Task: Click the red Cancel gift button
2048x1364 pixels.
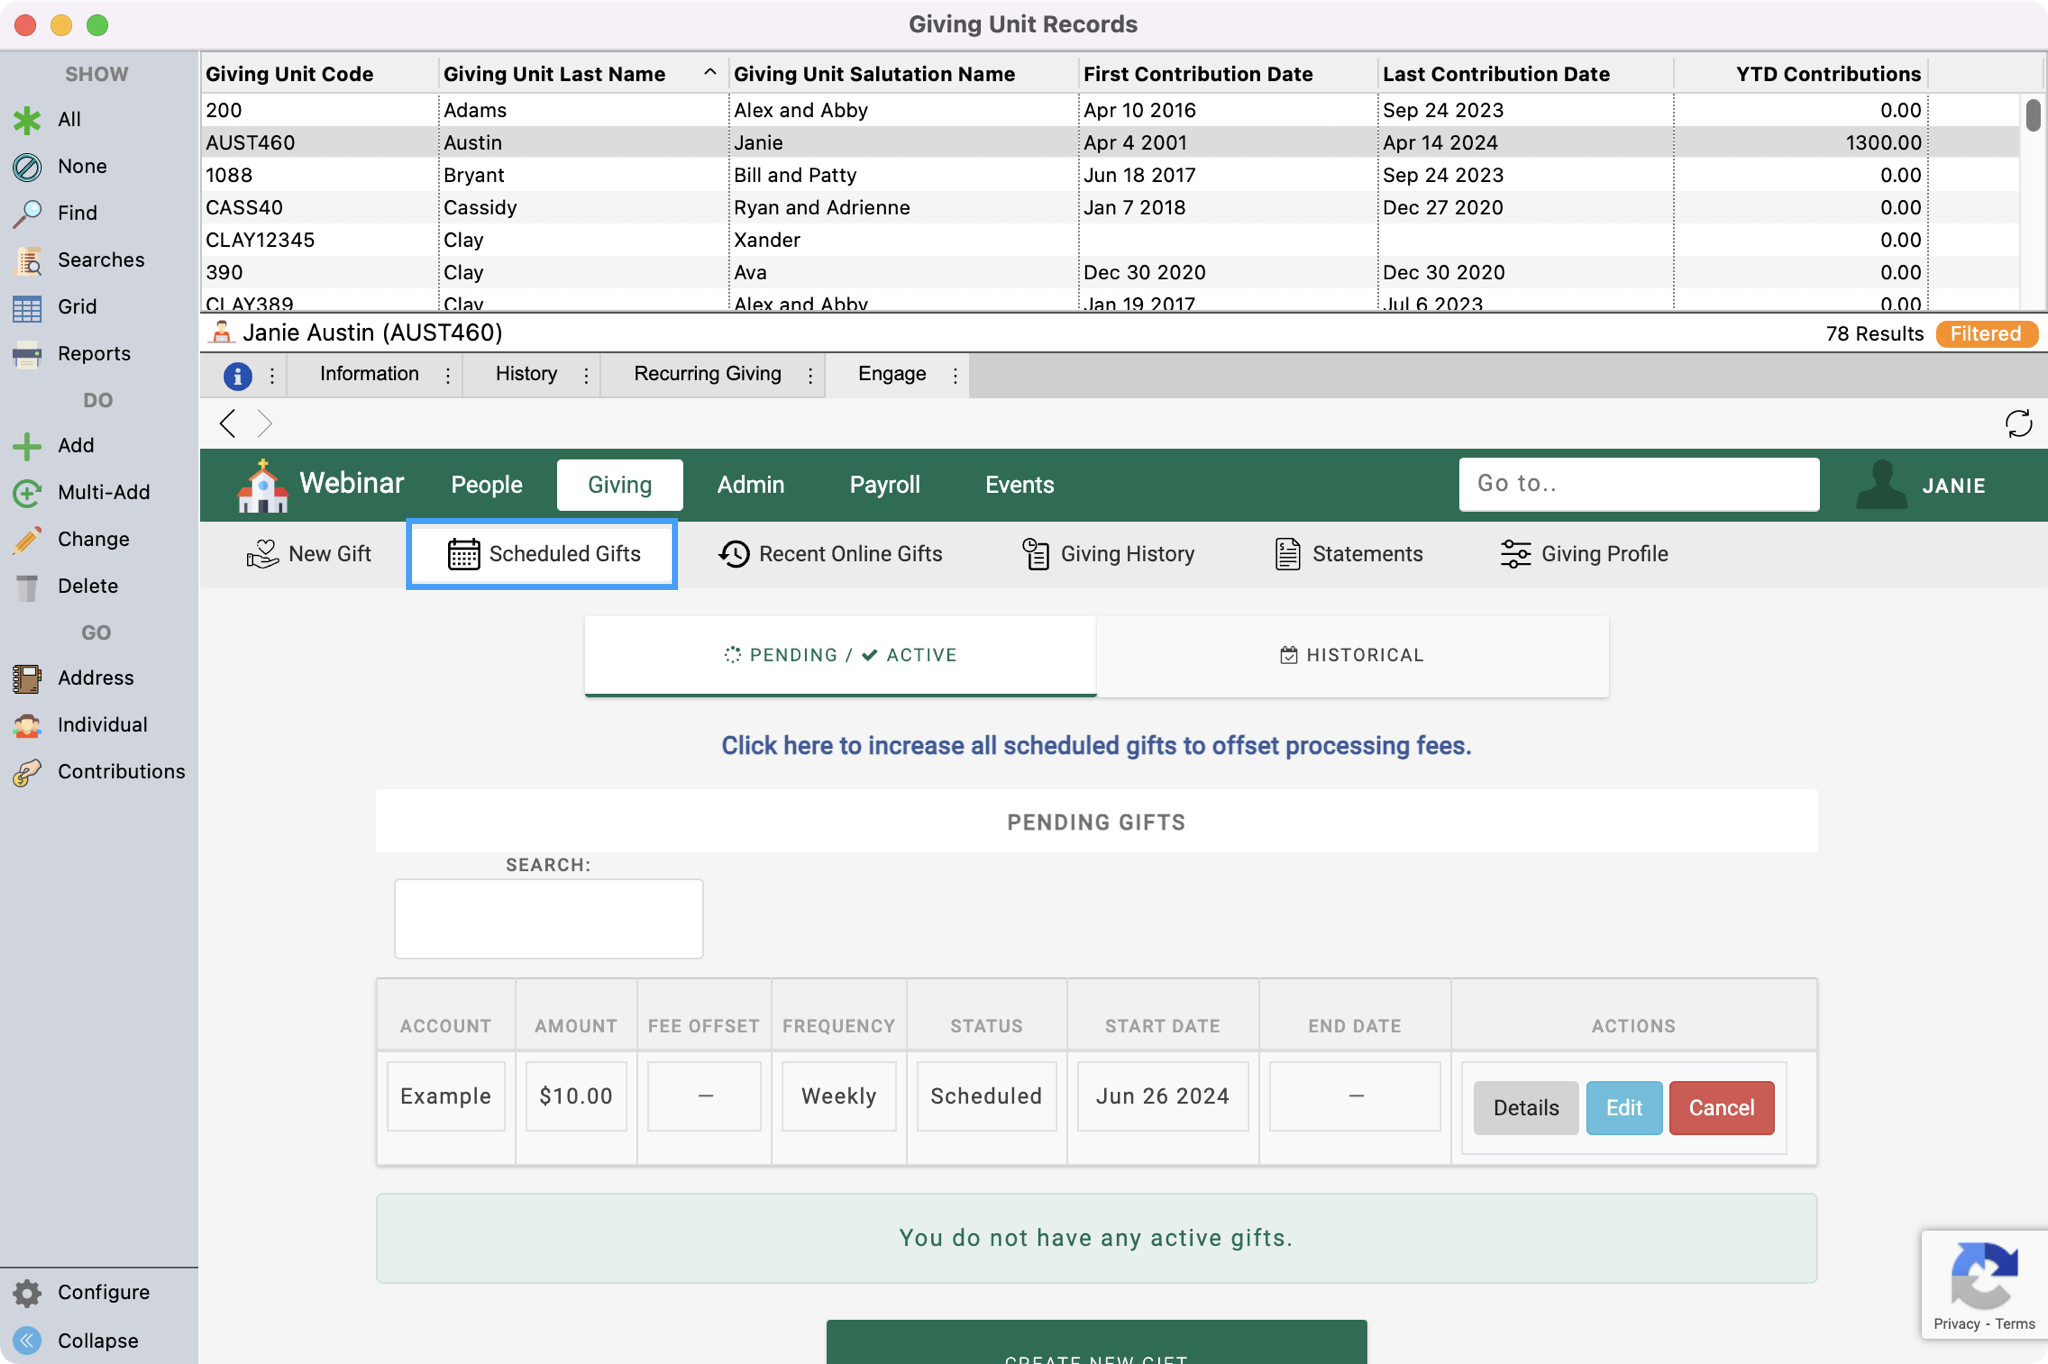Action: pyautogui.click(x=1721, y=1107)
